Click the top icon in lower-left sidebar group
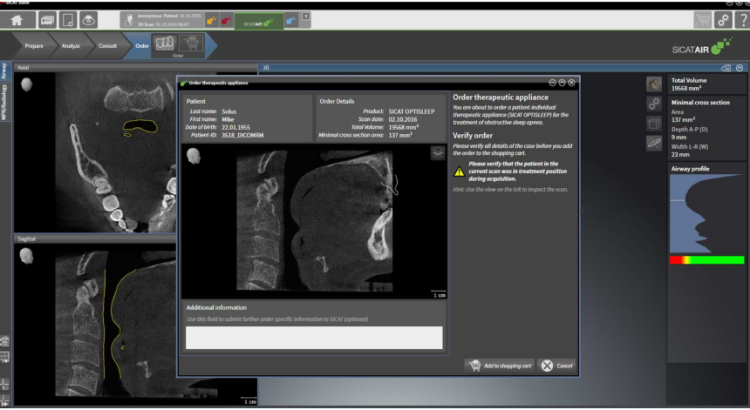The width and height of the screenshot is (750, 410). point(4,341)
